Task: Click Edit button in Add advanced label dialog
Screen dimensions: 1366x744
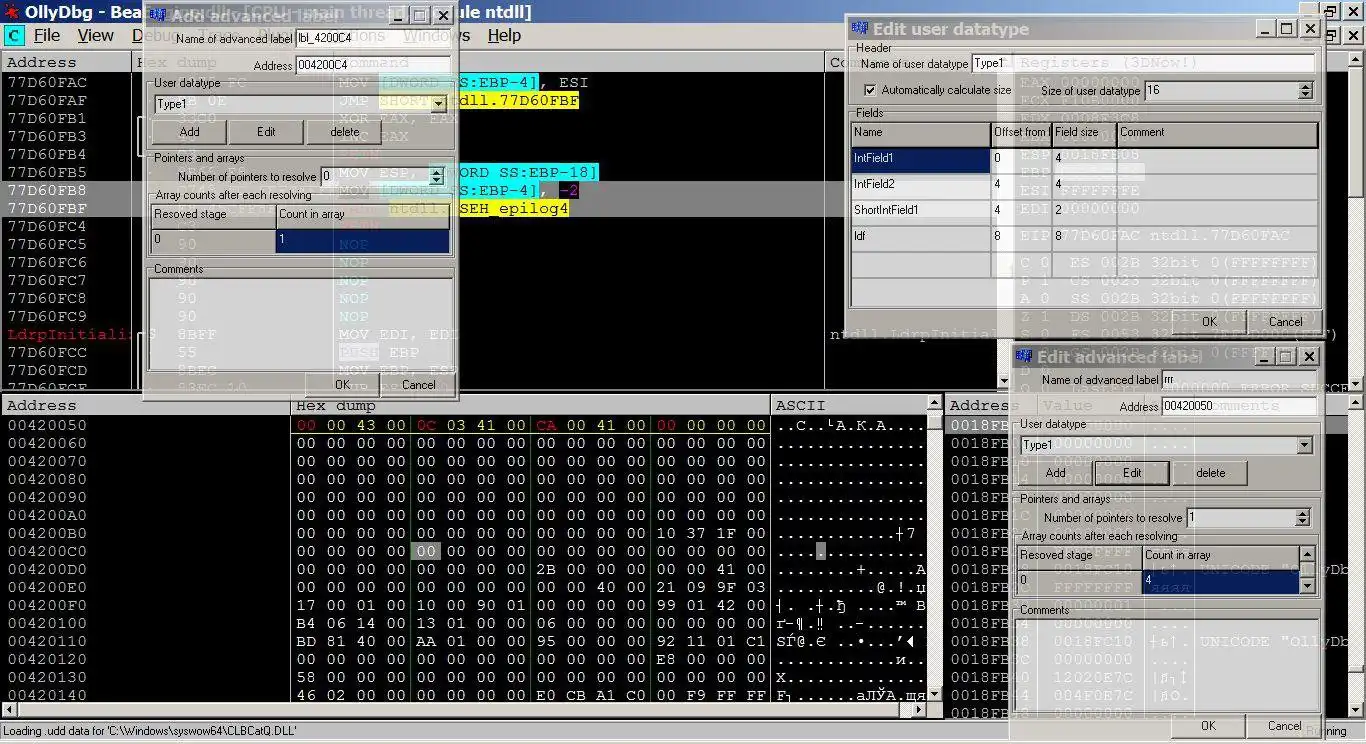Action: click(266, 132)
